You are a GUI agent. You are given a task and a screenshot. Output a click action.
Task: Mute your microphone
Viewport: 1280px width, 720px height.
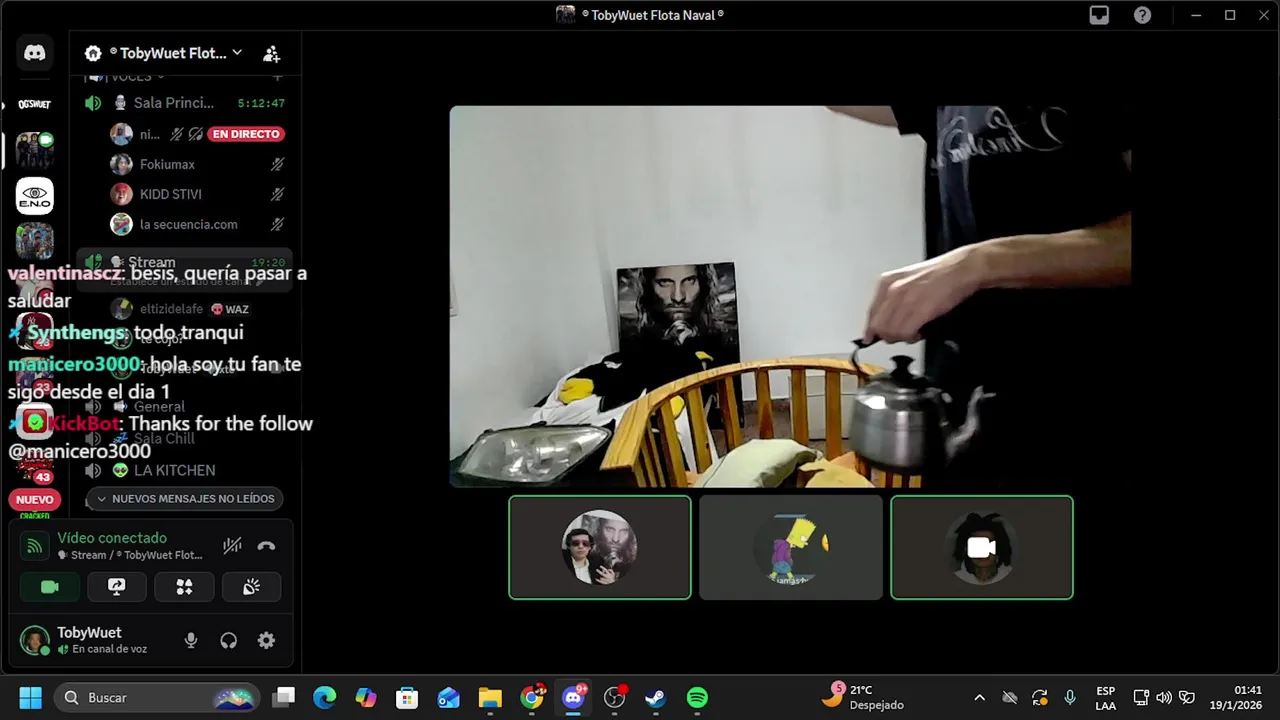[x=191, y=641]
